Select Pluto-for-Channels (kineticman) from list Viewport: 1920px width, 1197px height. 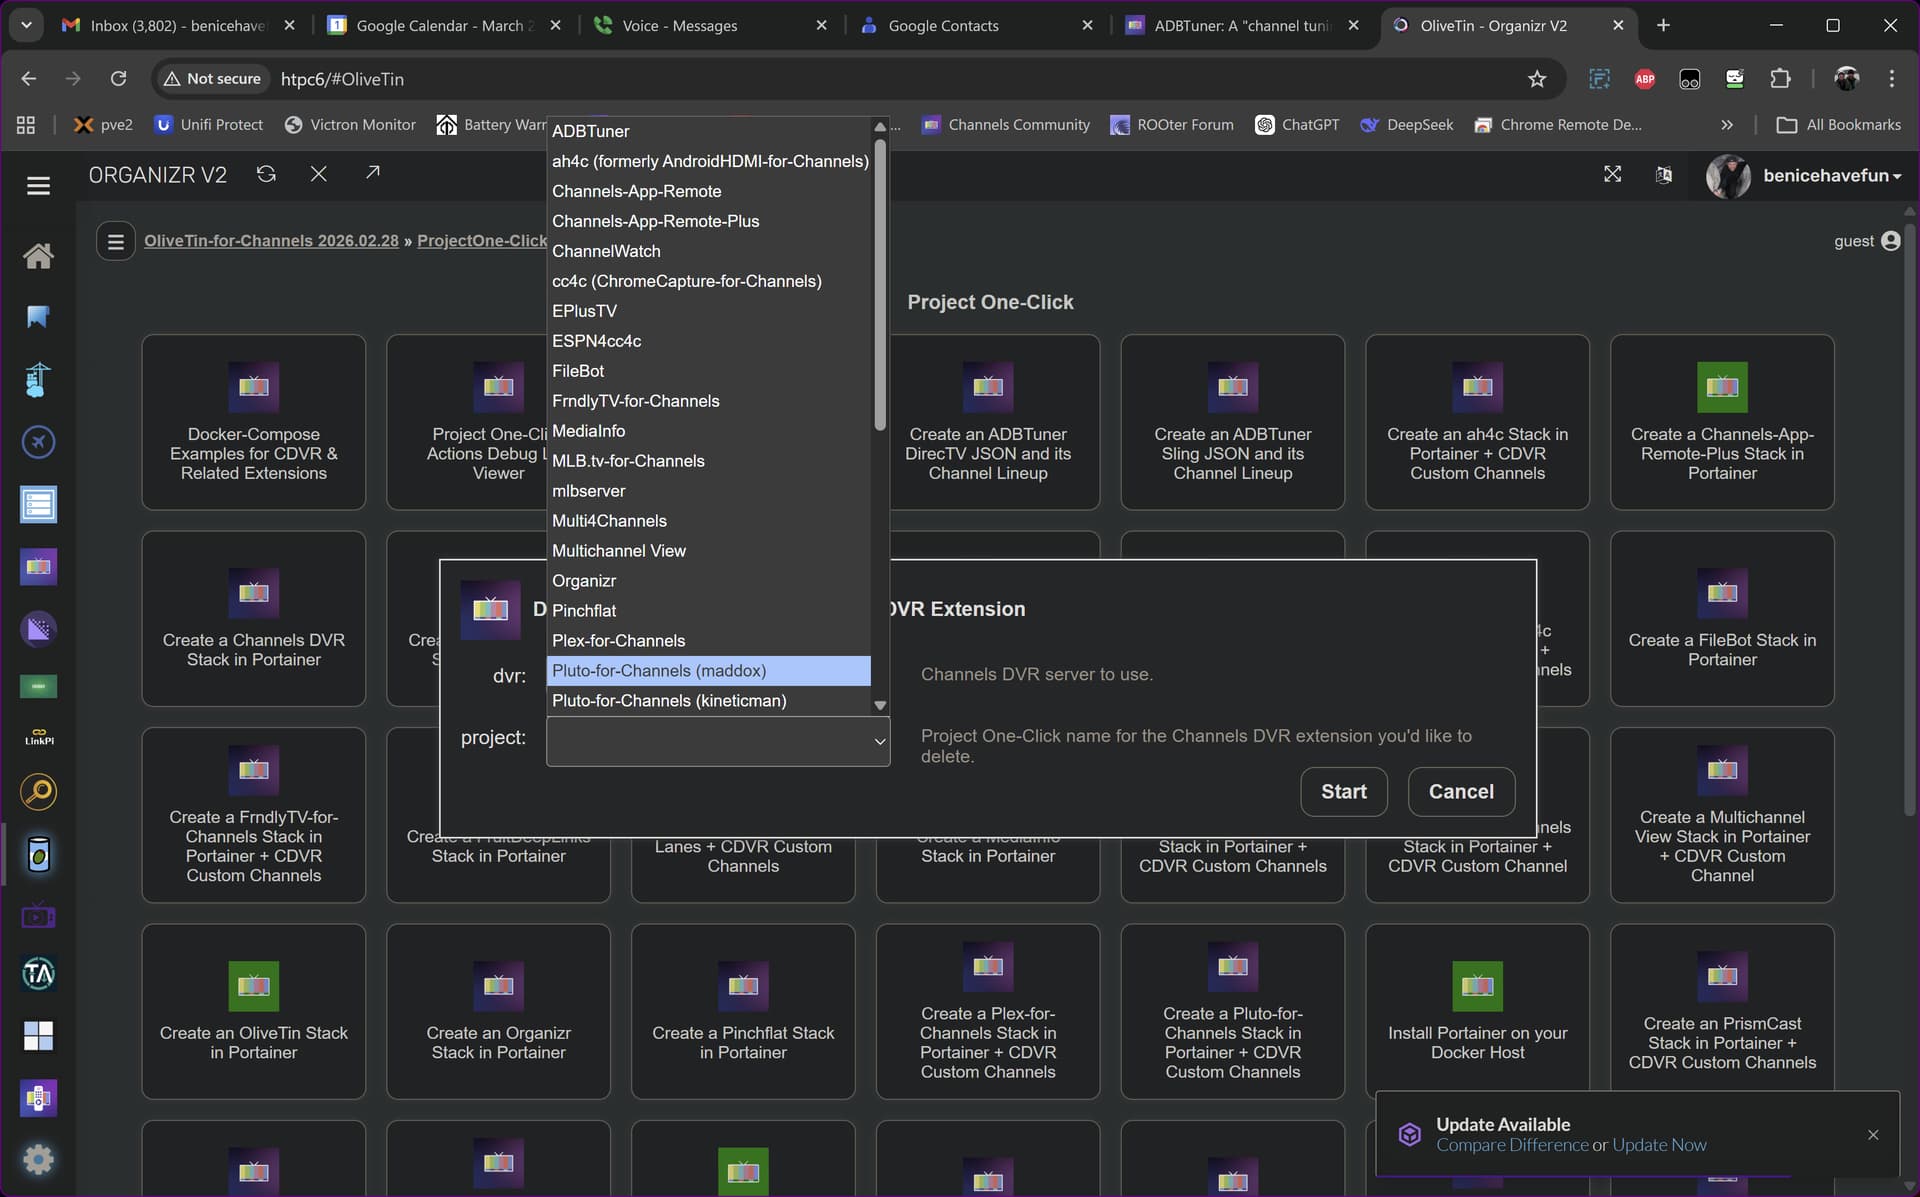coord(669,701)
